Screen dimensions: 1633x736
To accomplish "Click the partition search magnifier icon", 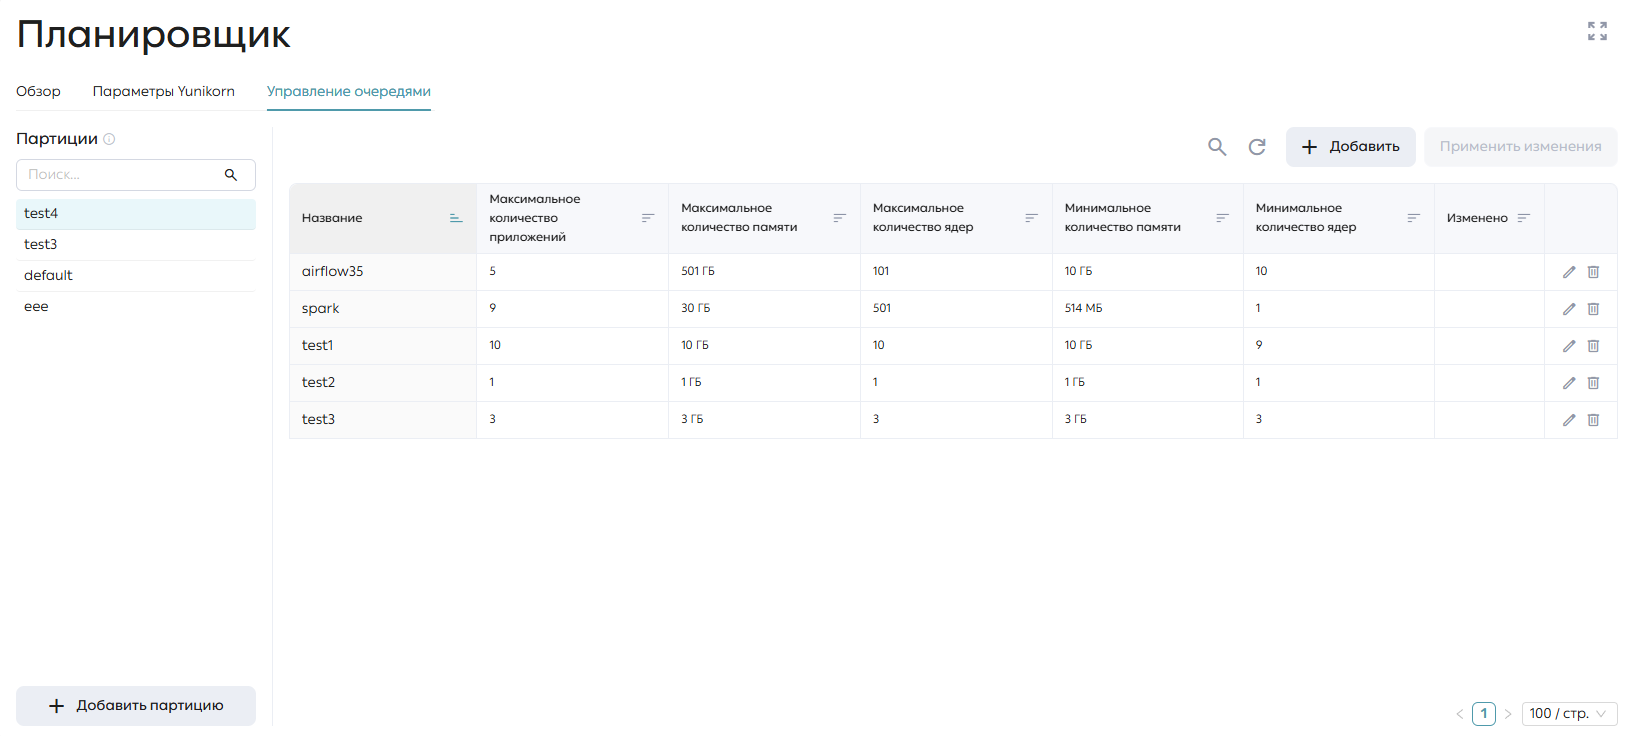I will pos(231,175).
